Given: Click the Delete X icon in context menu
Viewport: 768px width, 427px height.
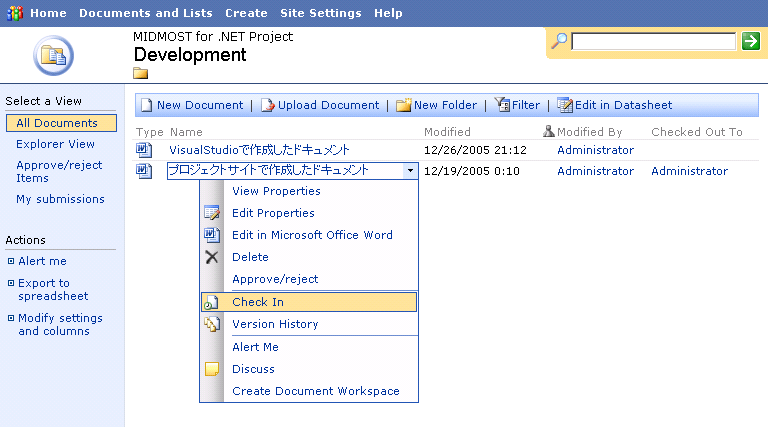Looking at the screenshot, I should click(212, 257).
